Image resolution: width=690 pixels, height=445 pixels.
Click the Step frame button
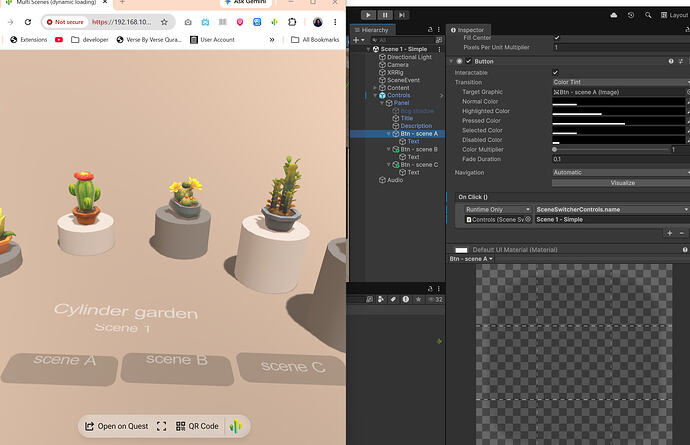pos(402,15)
